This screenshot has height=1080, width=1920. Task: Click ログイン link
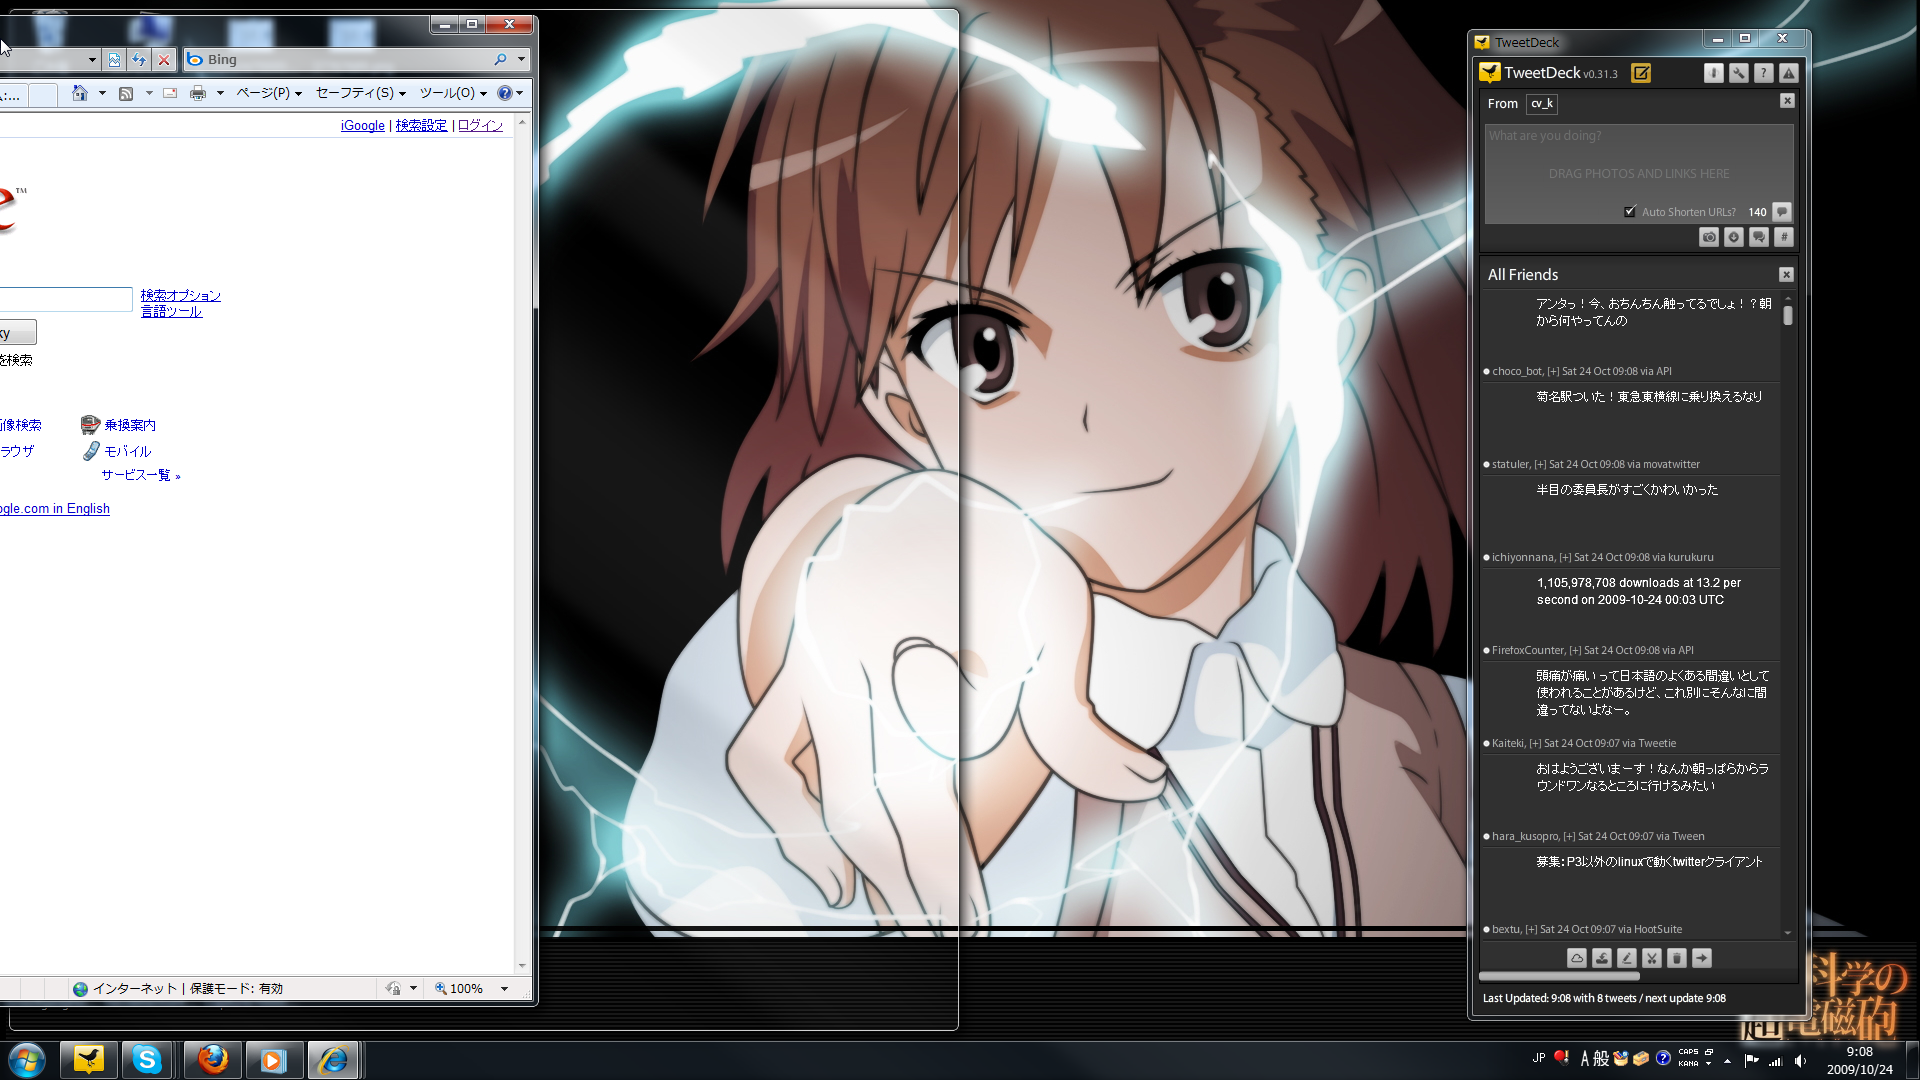(x=480, y=125)
